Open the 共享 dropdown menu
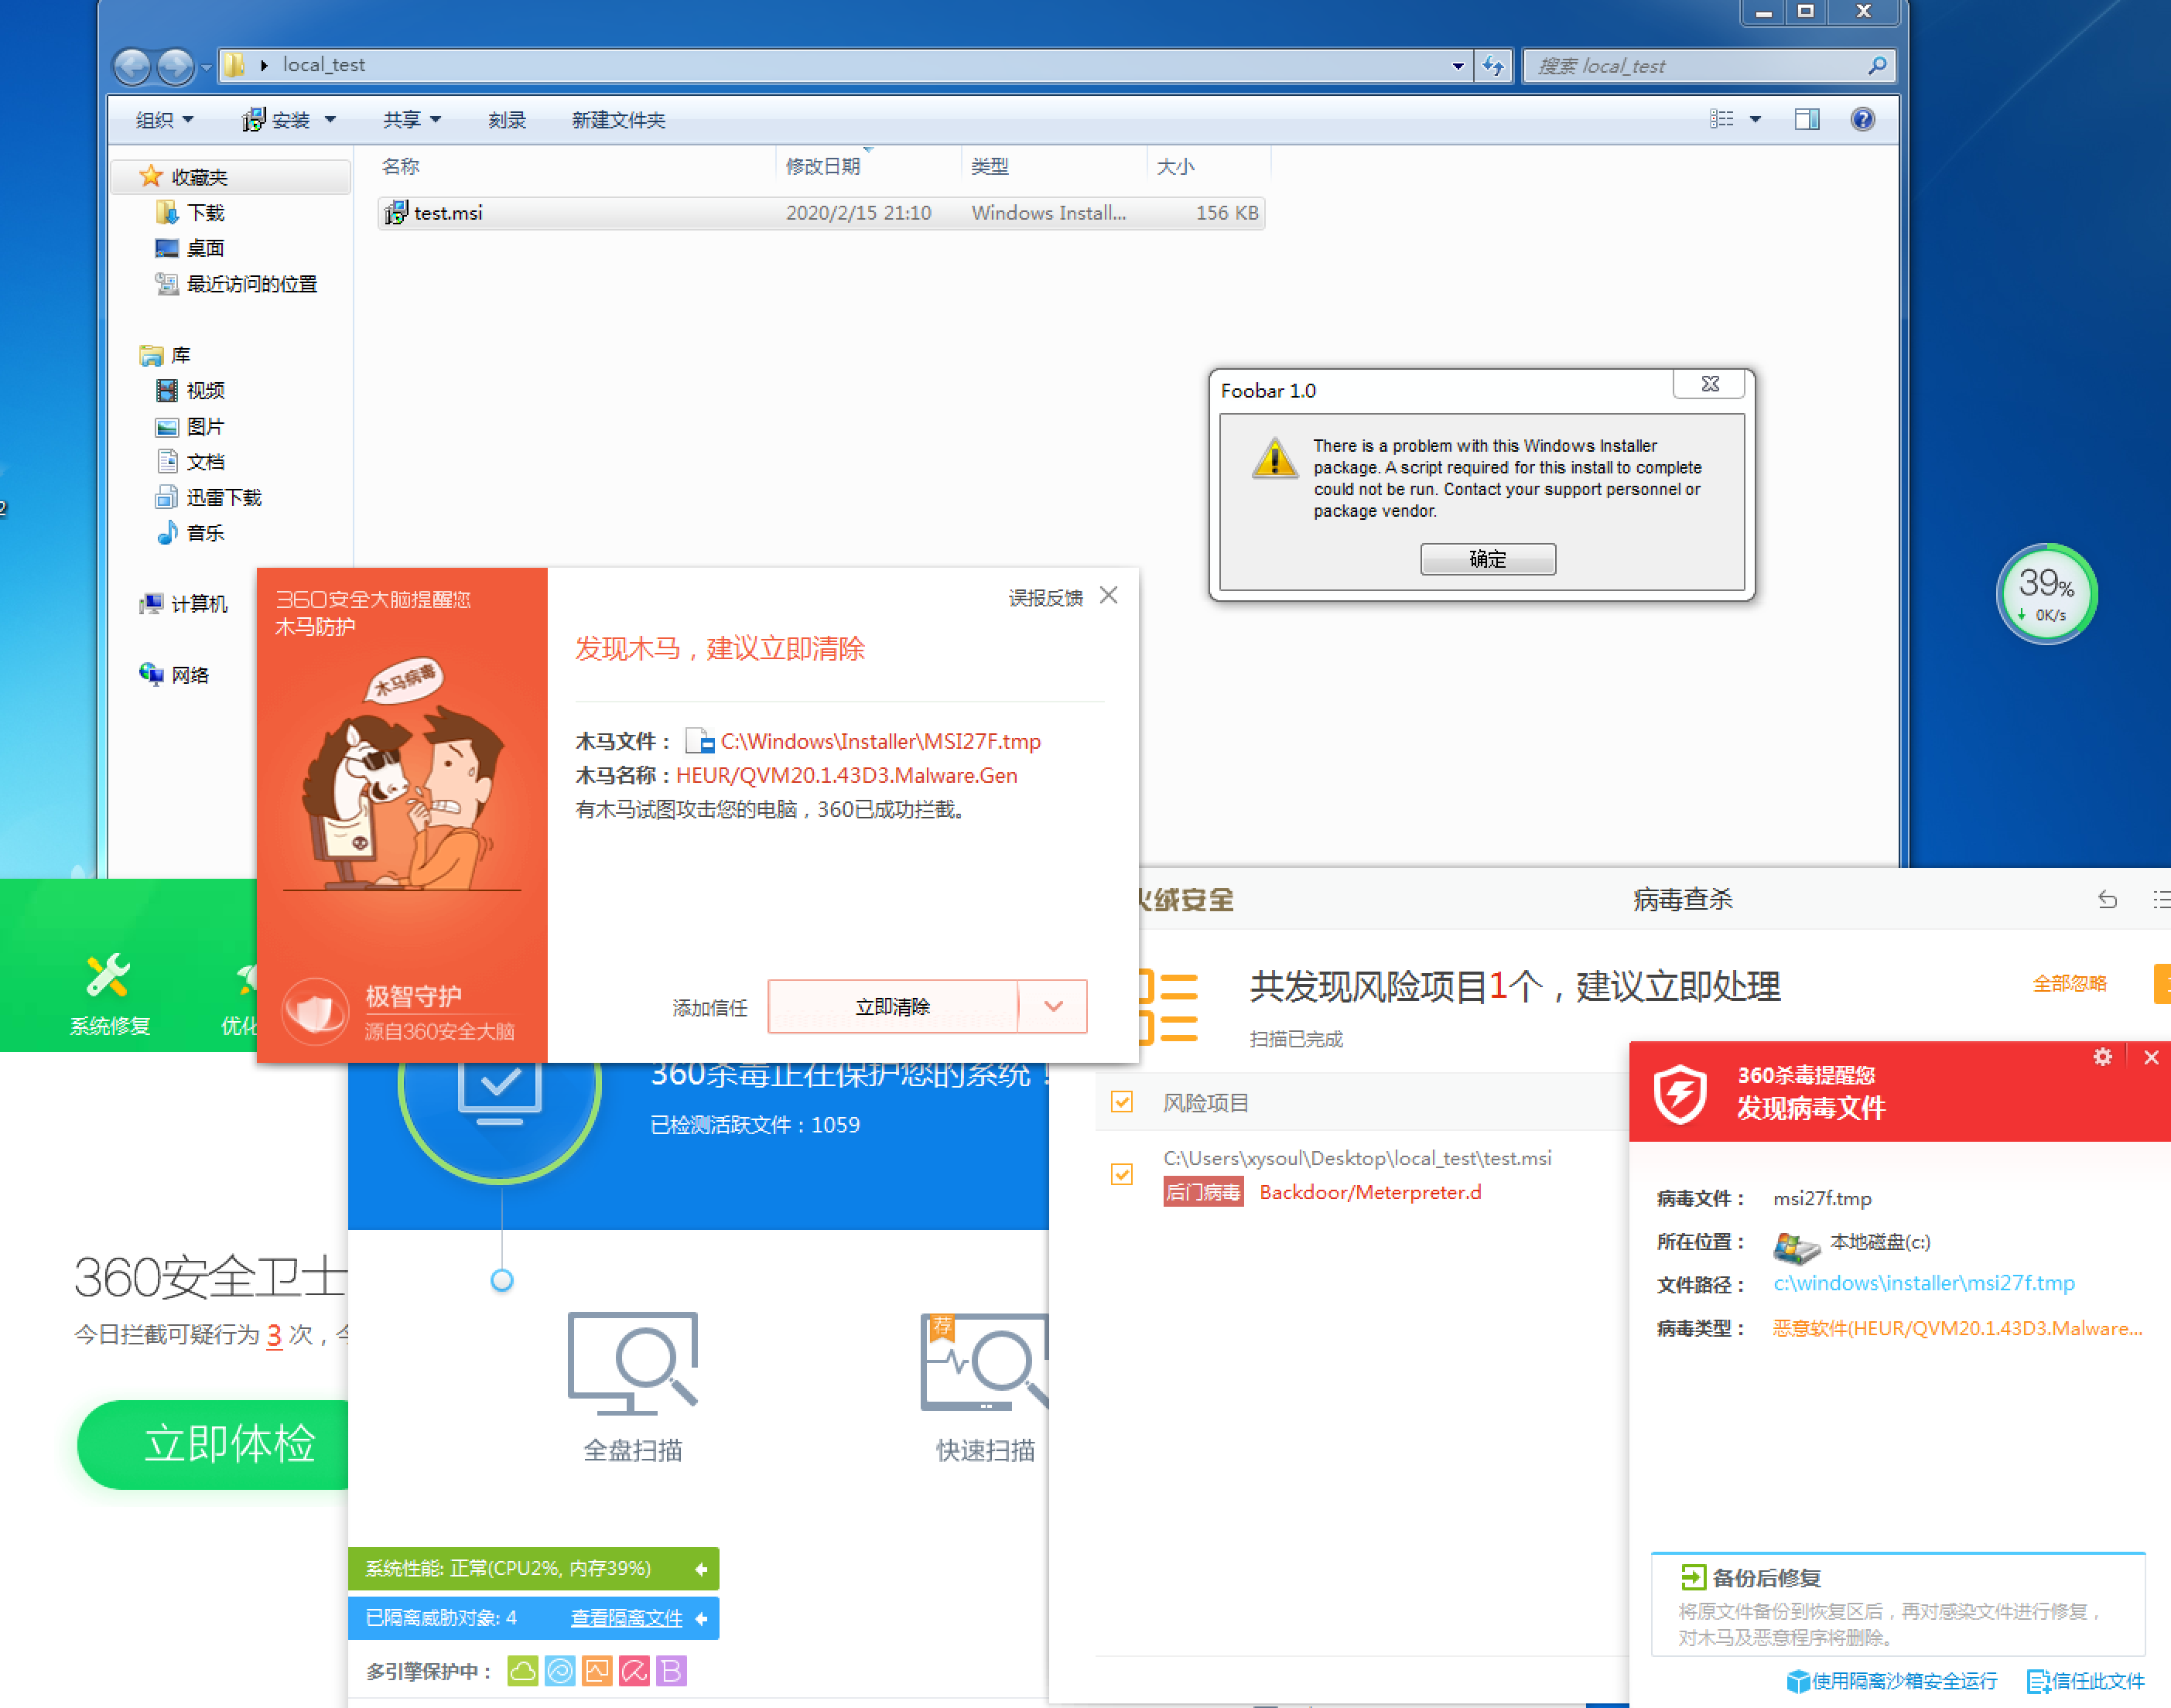 412,120
